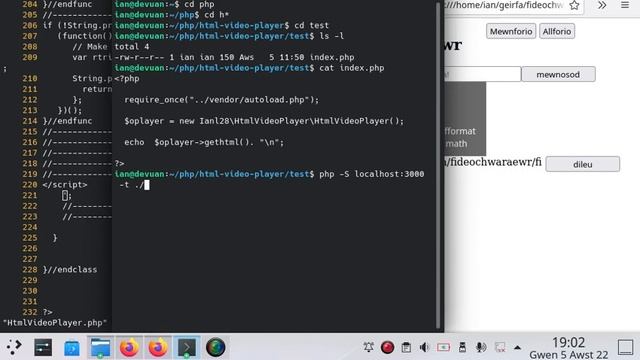The width and height of the screenshot is (640, 360).
Task: Click the browser address bar URL
Action: point(504,6)
